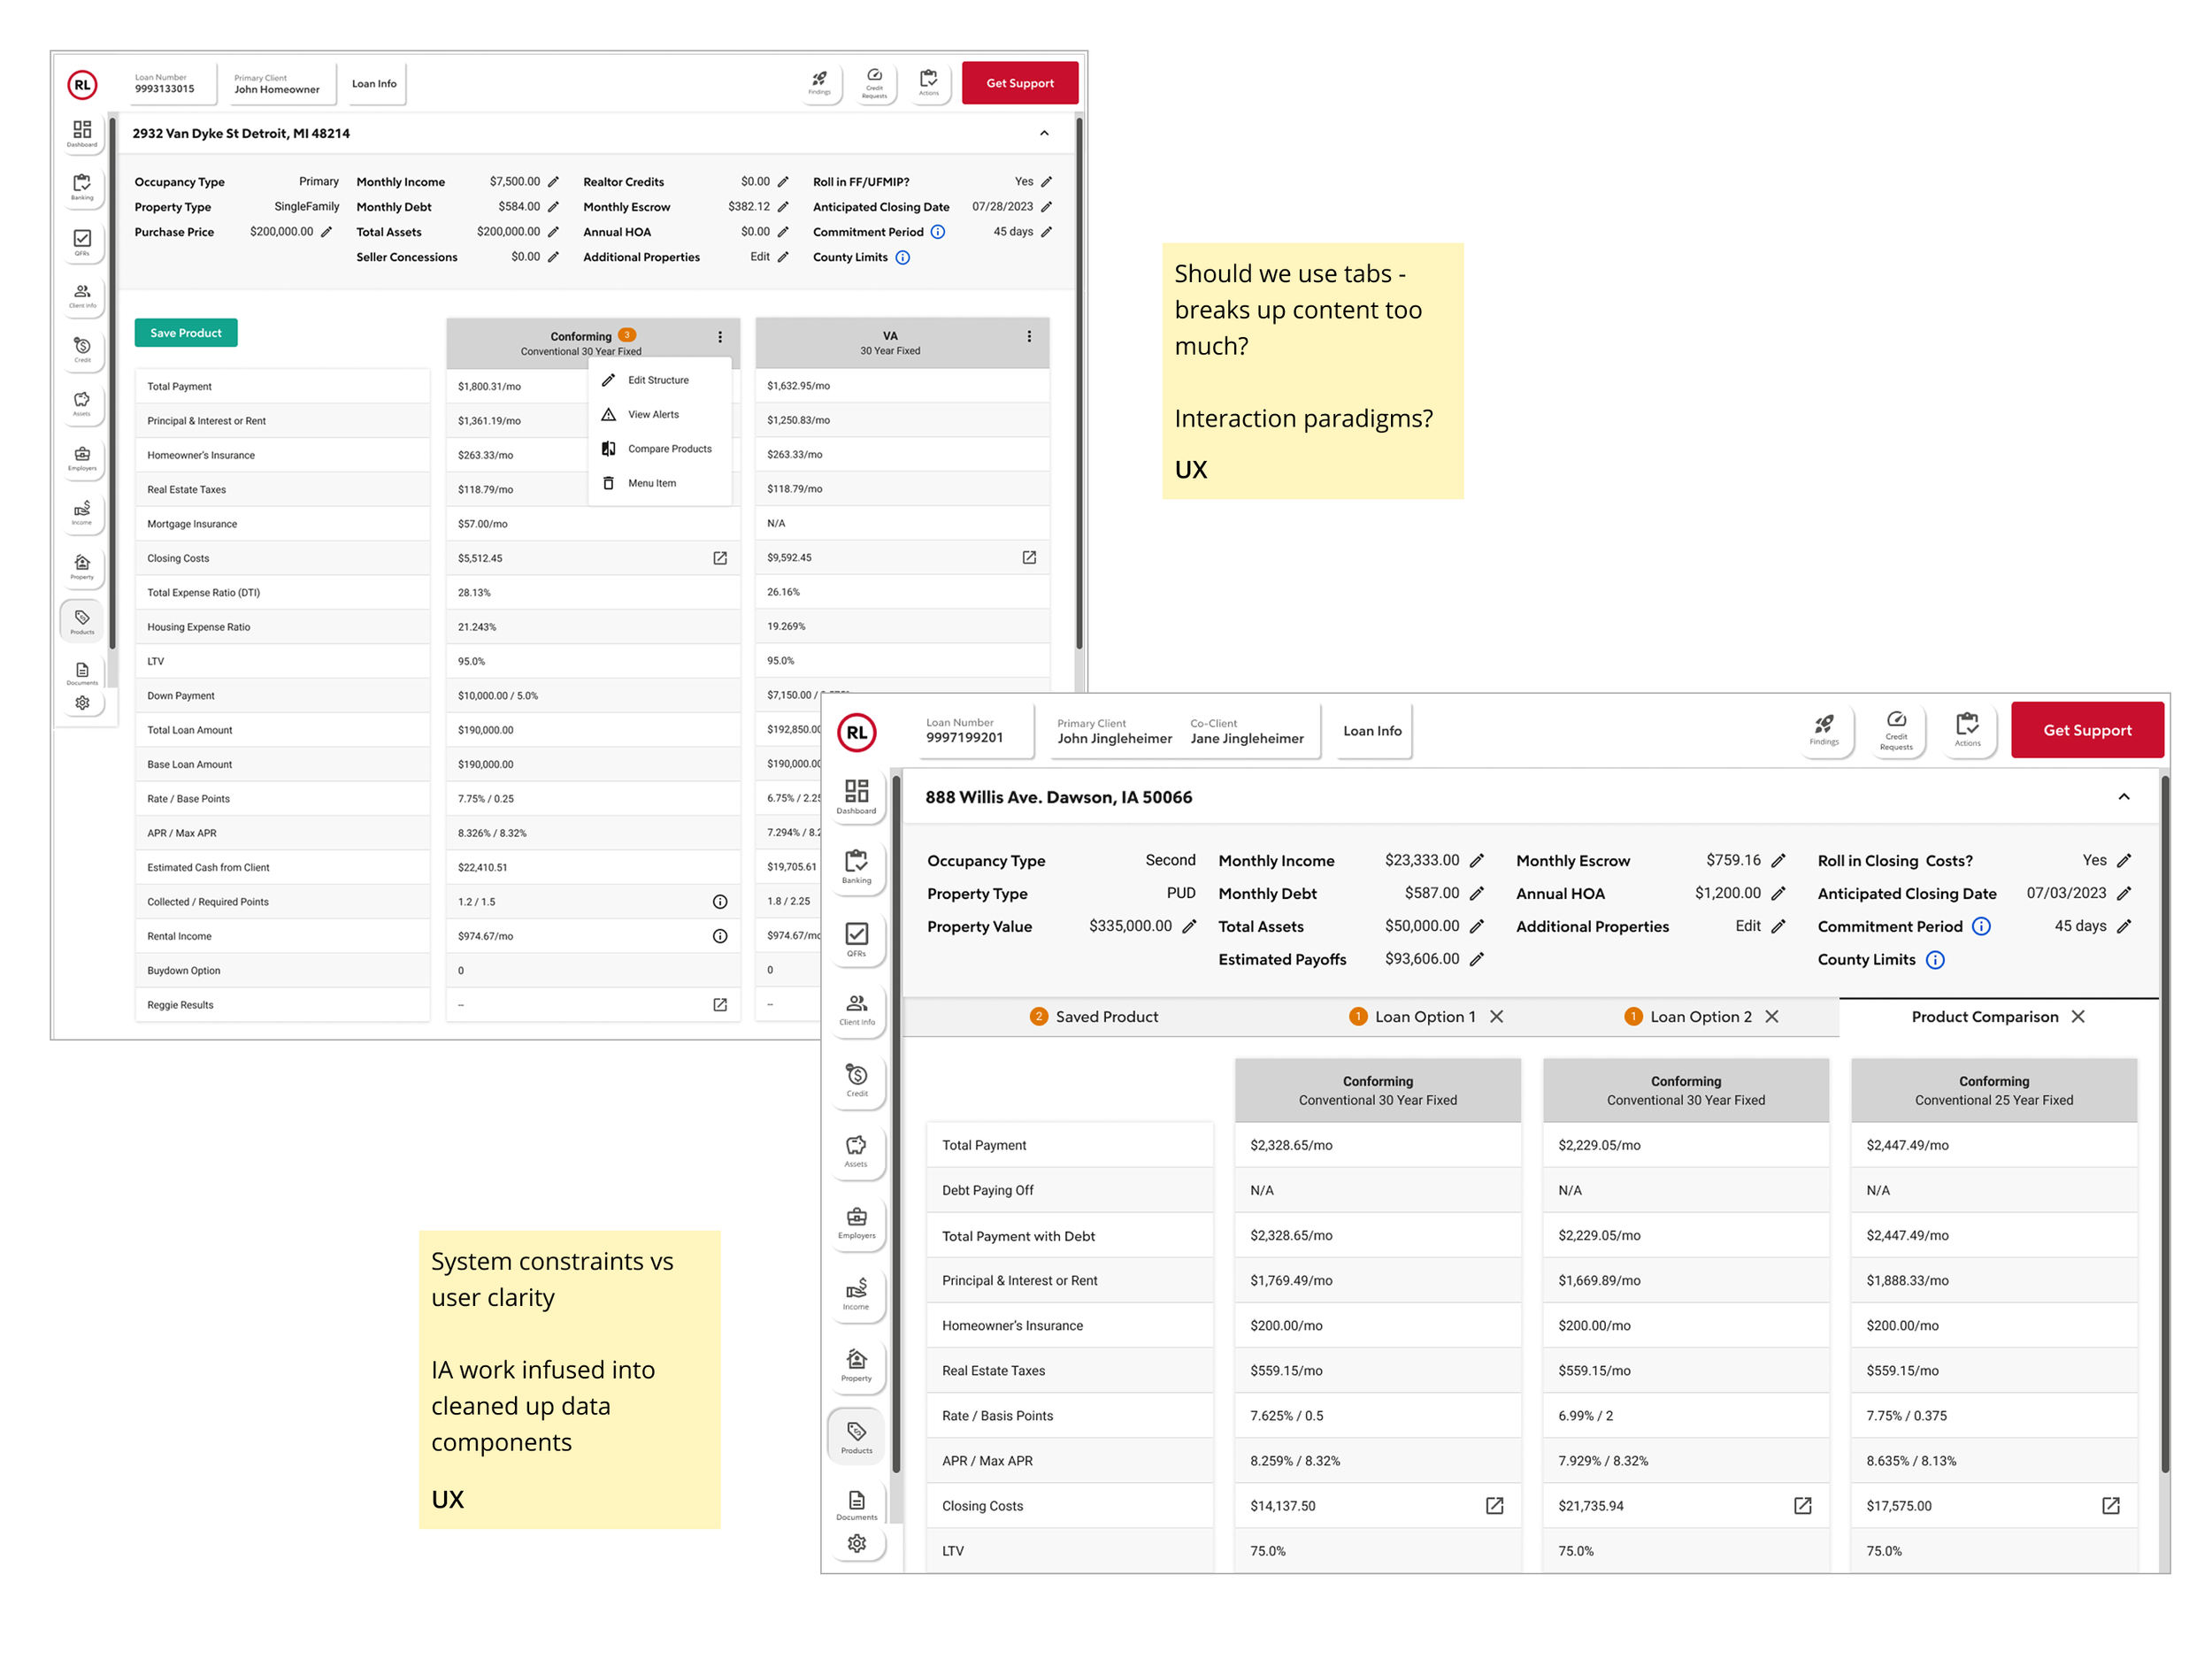Open Closing Costs $14,137.50 details icon
Viewport: 2212px width, 1659px height.
point(1494,1505)
